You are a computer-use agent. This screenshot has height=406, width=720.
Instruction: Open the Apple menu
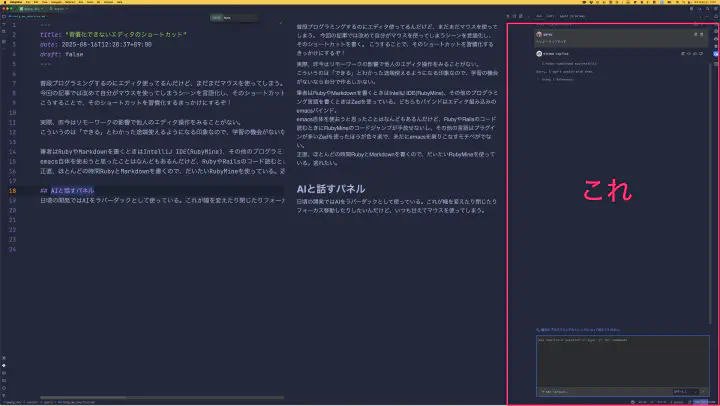[5, 2]
